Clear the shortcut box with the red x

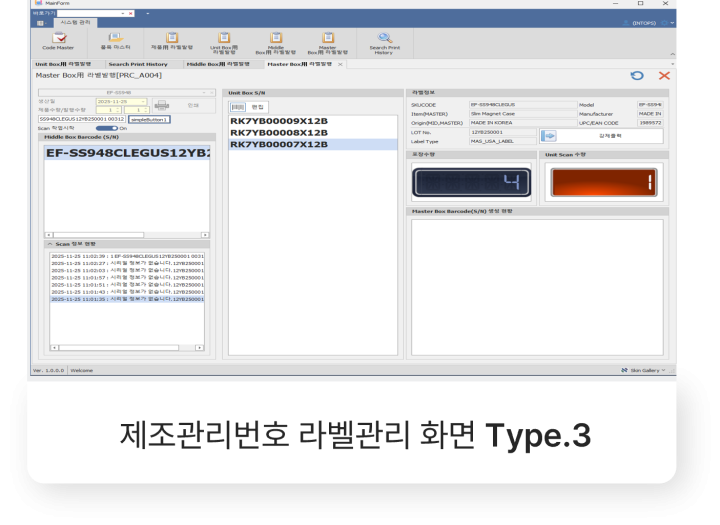(x=130, y=13)
